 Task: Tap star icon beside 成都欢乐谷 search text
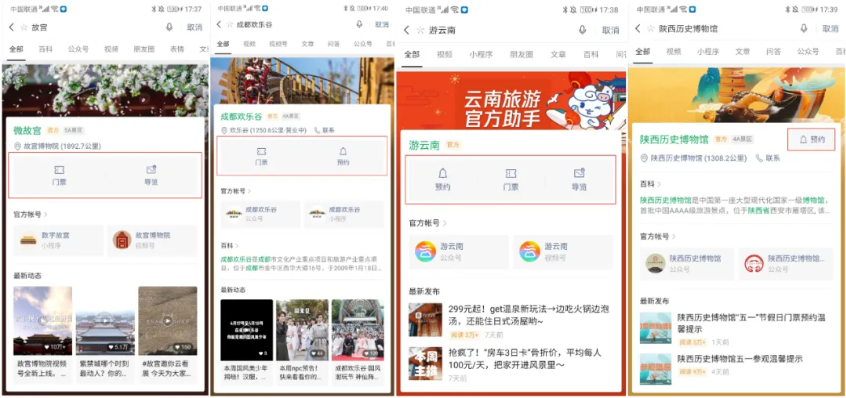pos(230,24)
